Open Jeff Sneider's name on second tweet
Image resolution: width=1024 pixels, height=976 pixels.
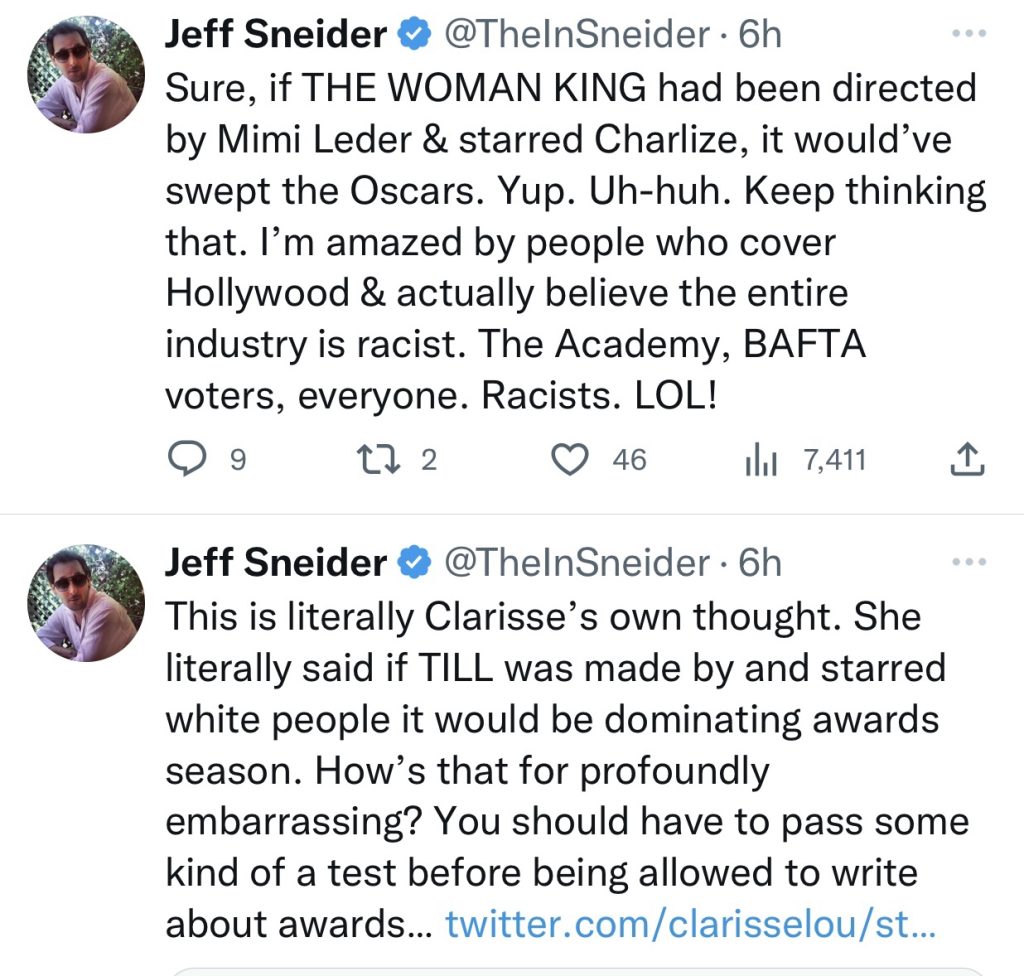[x=275, y=564]
